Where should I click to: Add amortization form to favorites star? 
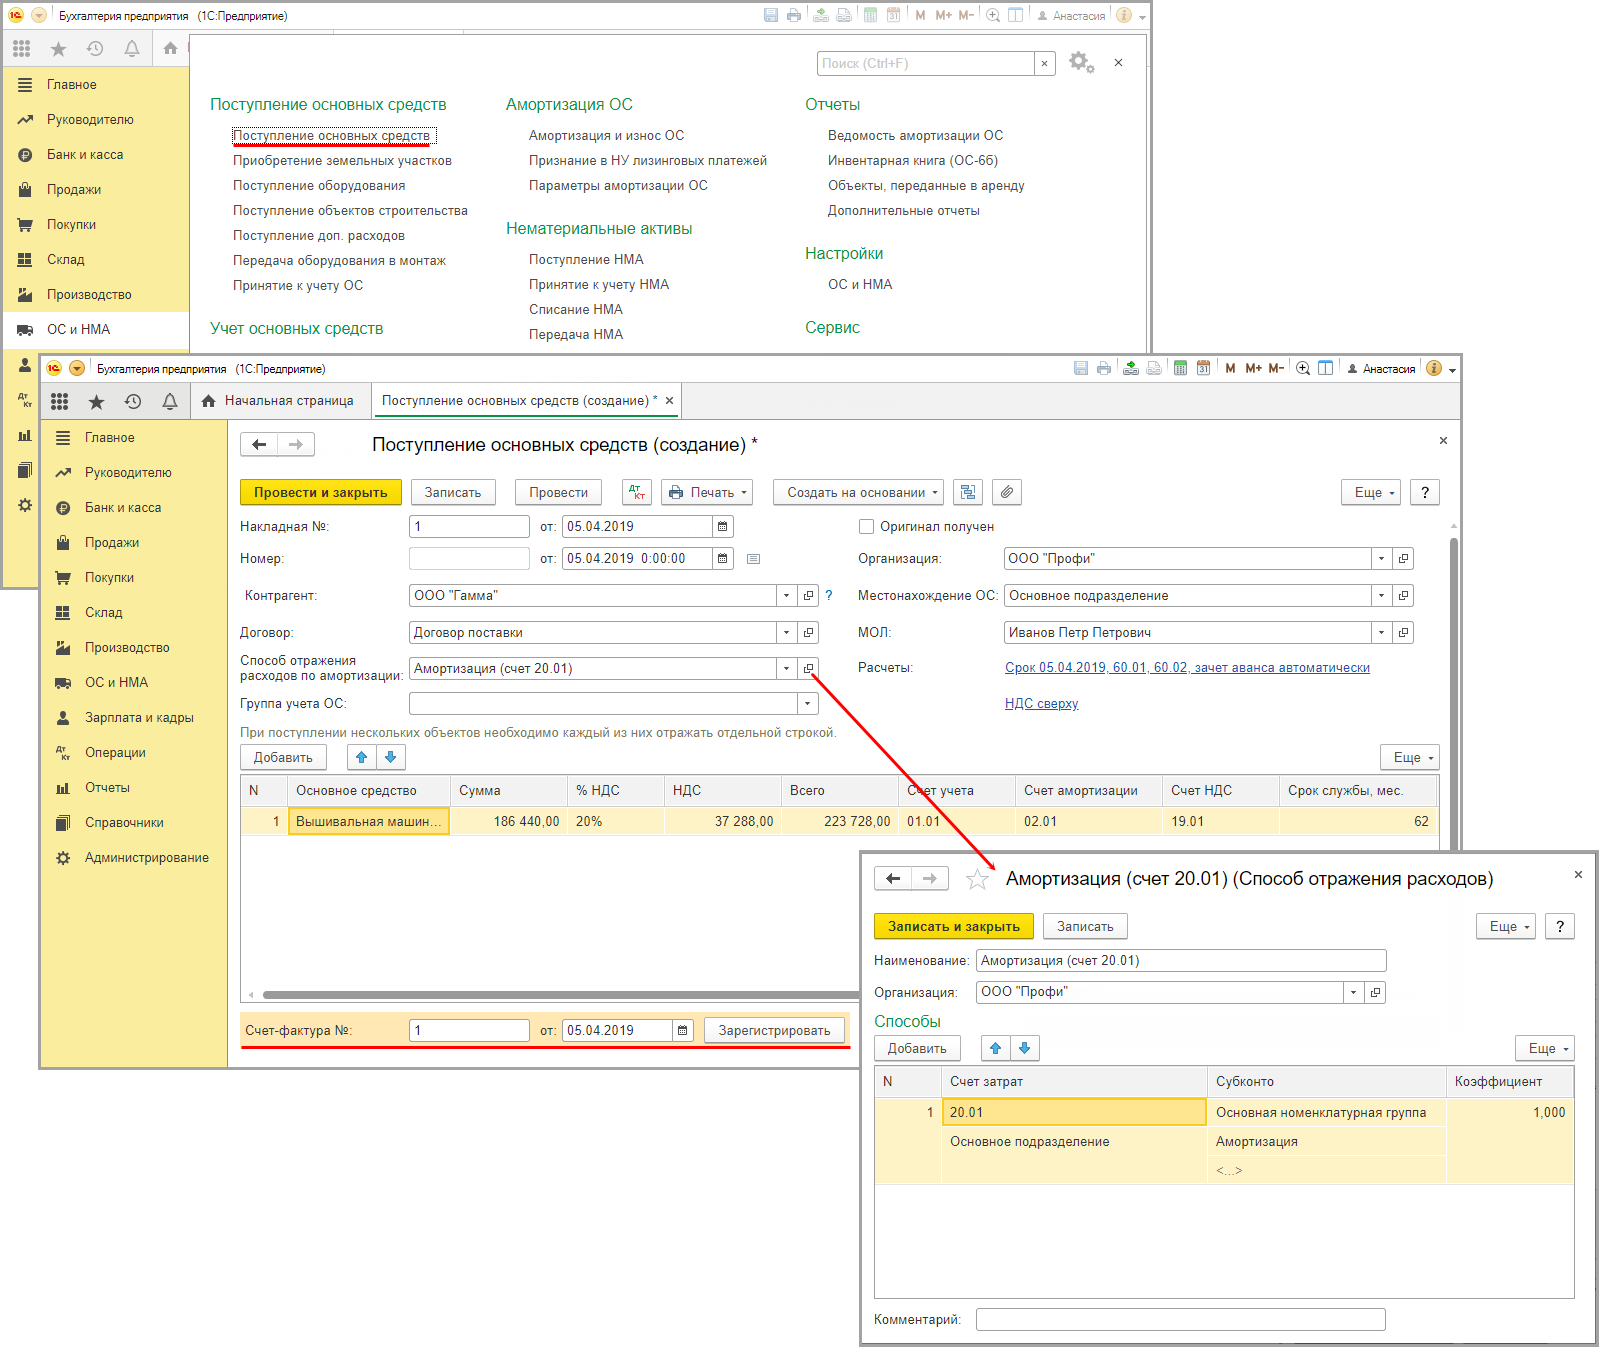point(977,879)
